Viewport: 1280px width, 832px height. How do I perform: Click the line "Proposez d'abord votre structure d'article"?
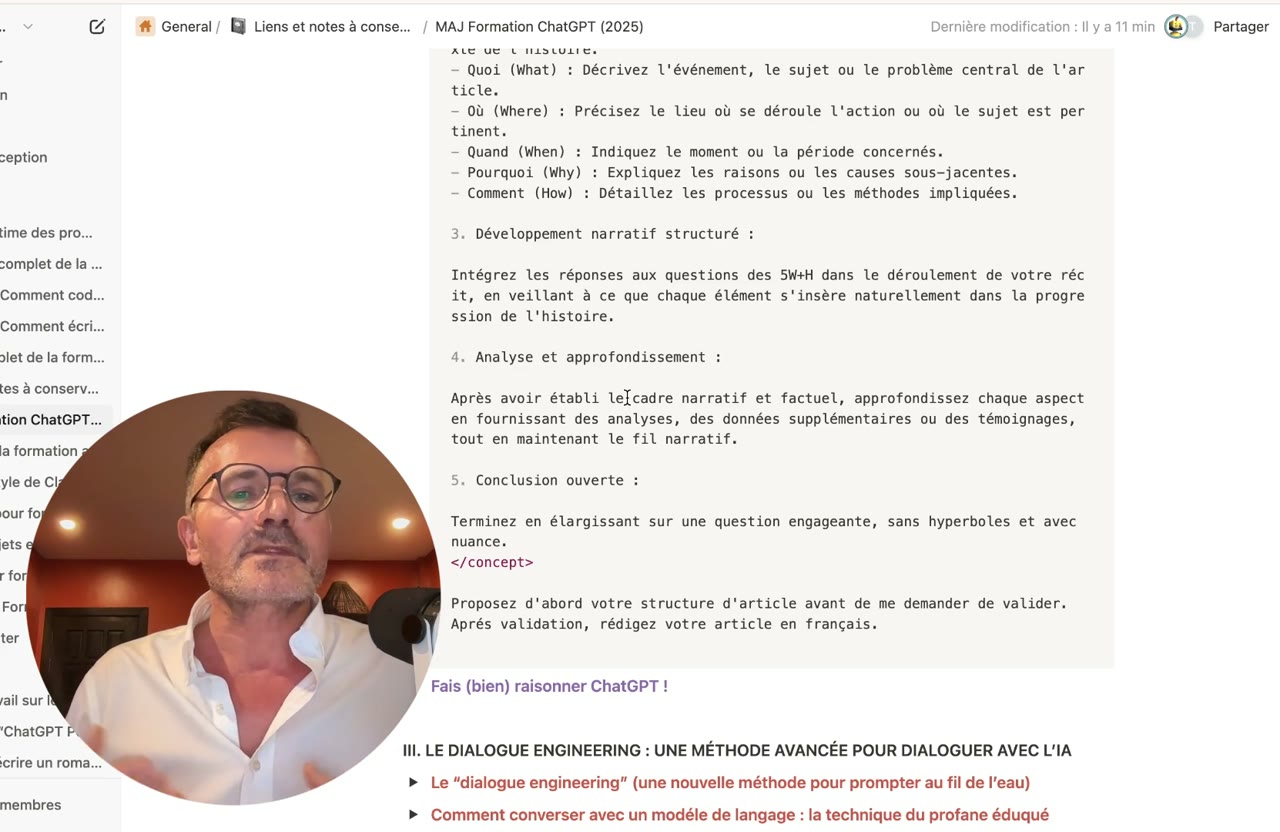(759, 603)
